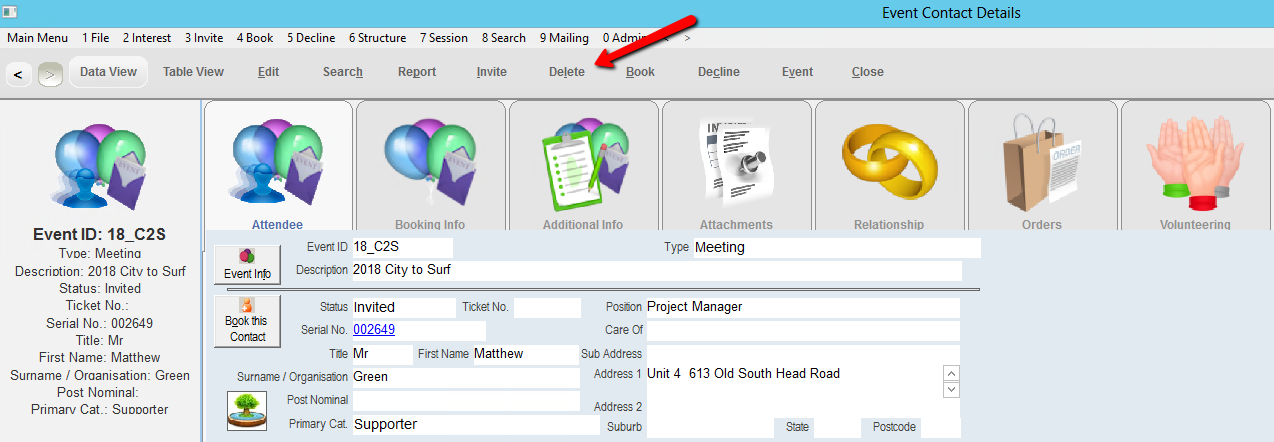1274x442 pixels.
Task: Switch to Table View
Action: 193,72
